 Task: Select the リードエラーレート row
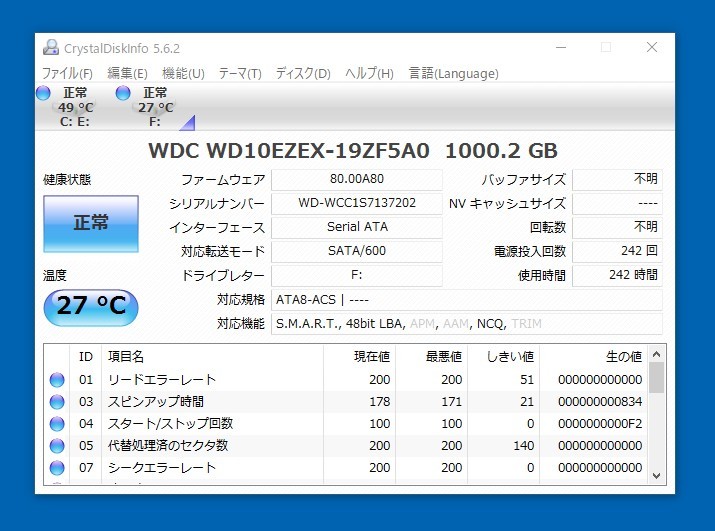click(x=346, y=380)
